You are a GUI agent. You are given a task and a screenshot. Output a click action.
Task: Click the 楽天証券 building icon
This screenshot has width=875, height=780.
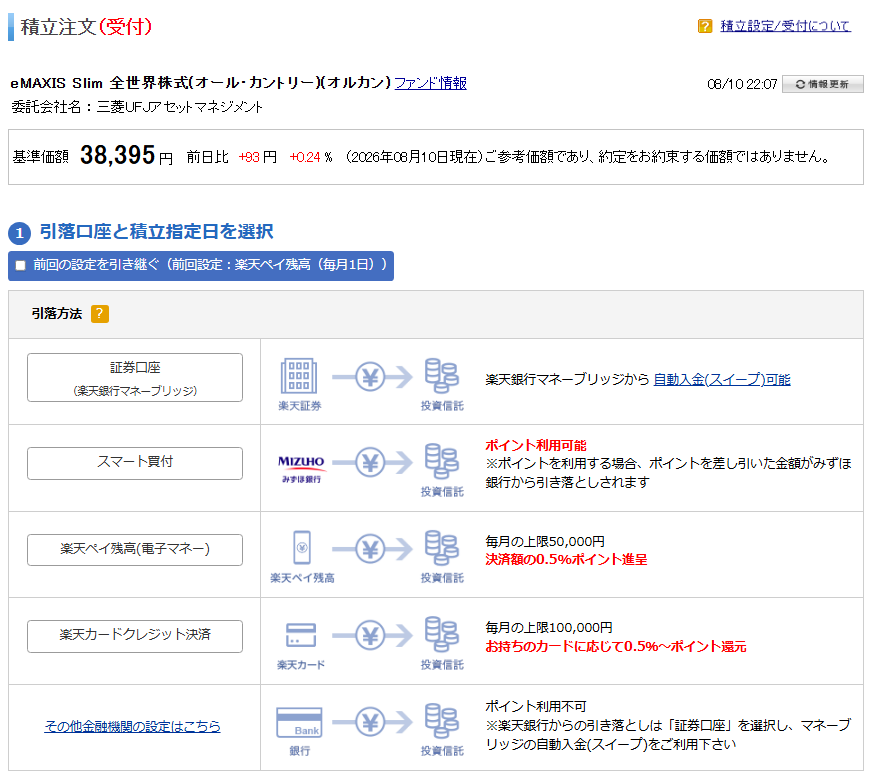[x=299, y=376]
